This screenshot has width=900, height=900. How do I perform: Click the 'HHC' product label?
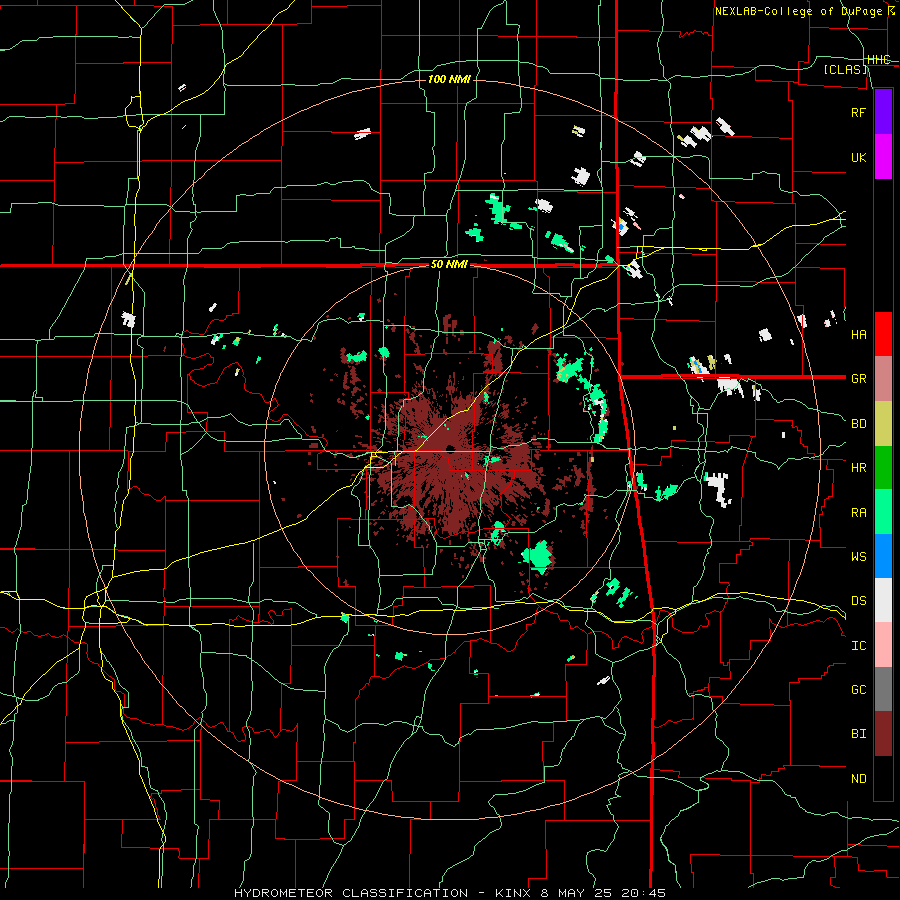pyautogui.click(x=878, y=60)
